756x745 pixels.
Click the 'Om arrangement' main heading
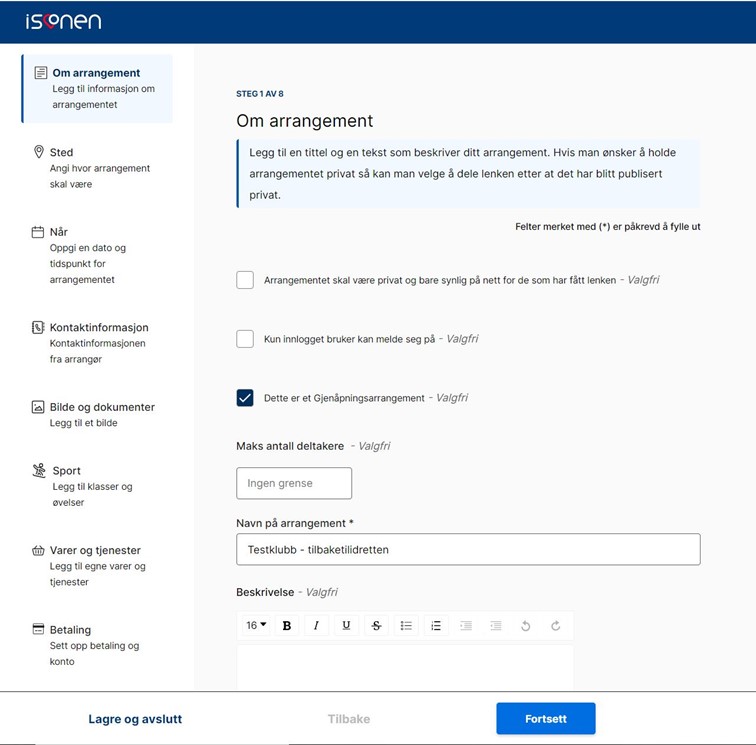pos(305,121)
